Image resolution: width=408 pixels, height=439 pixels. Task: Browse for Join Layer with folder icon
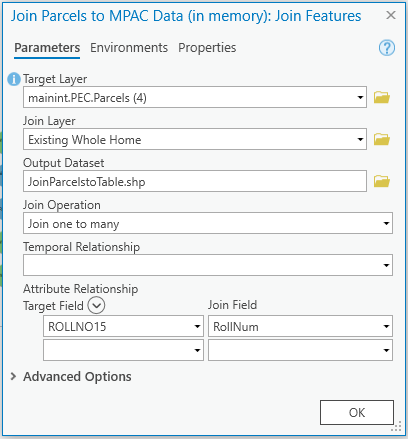point(382,139)
